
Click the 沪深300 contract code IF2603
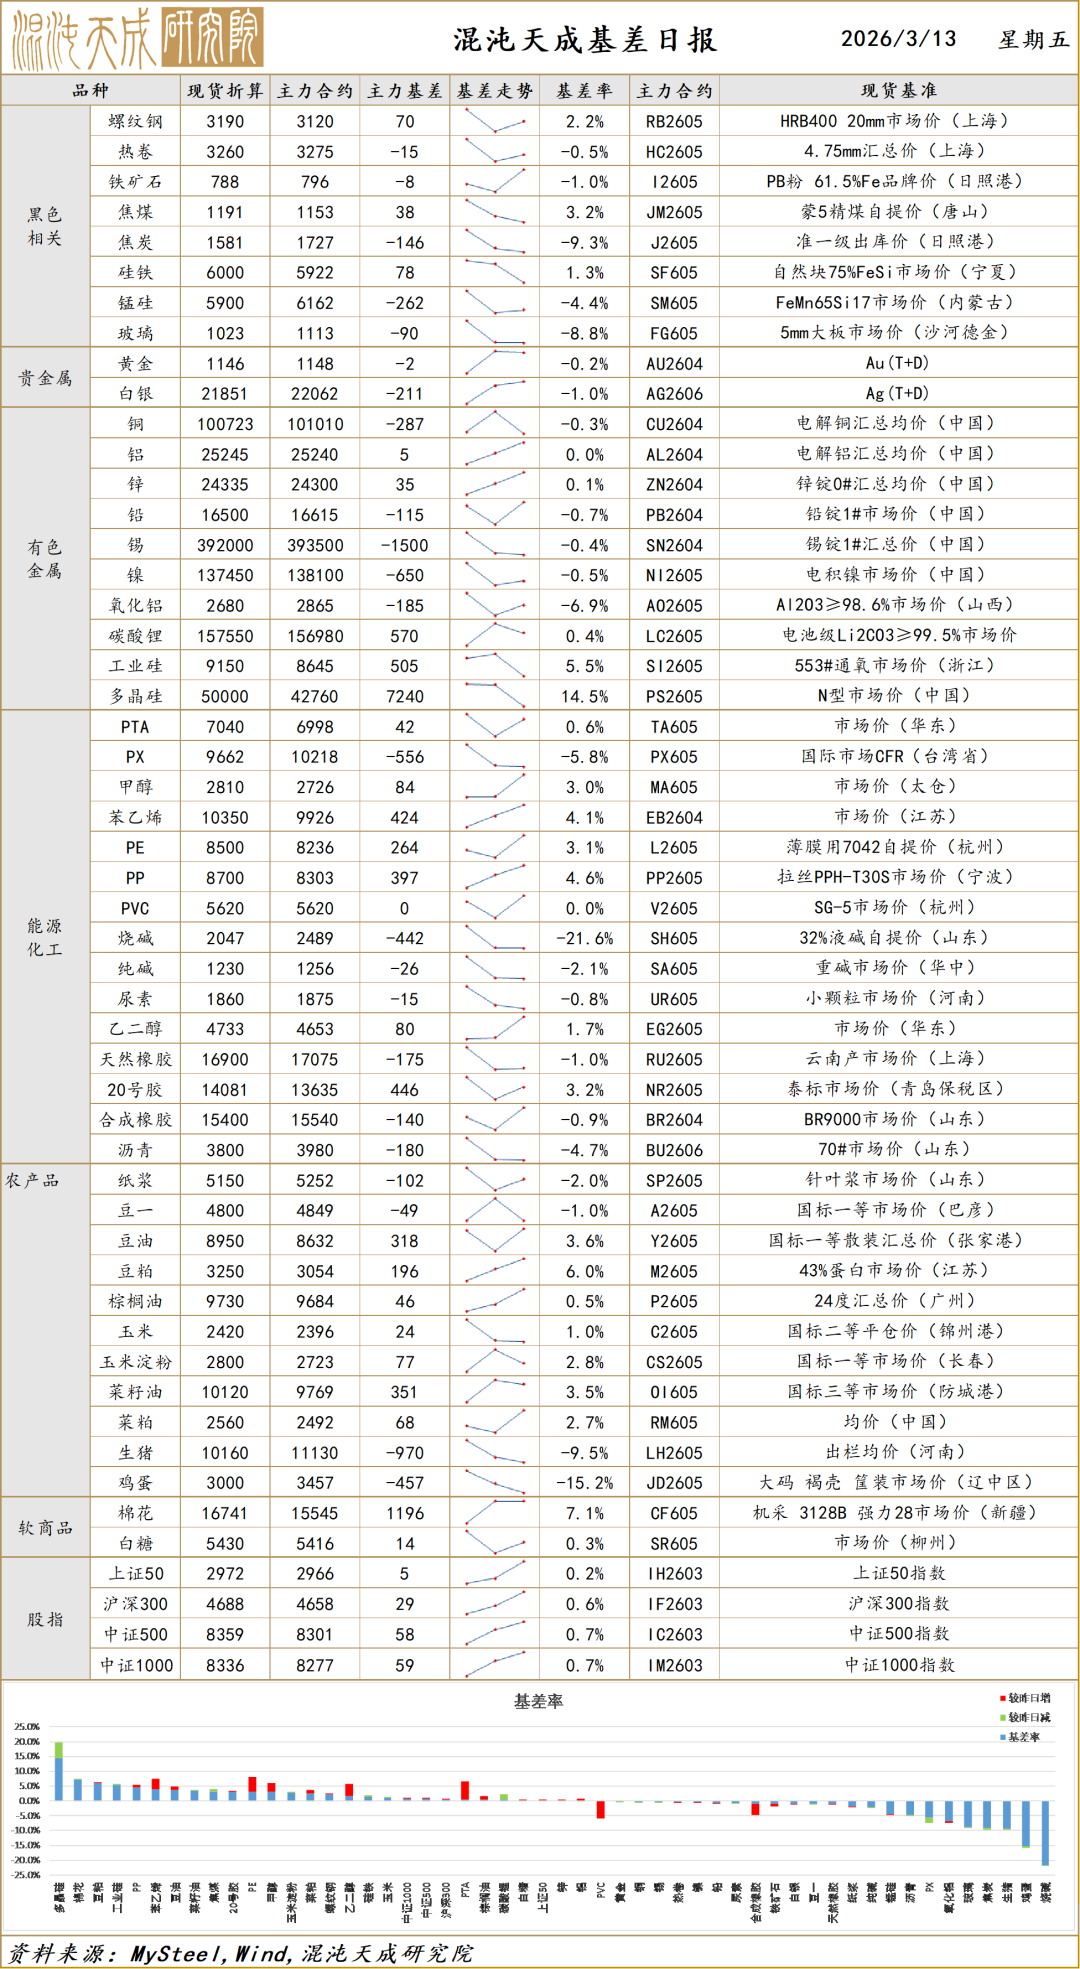(674, 1604)
